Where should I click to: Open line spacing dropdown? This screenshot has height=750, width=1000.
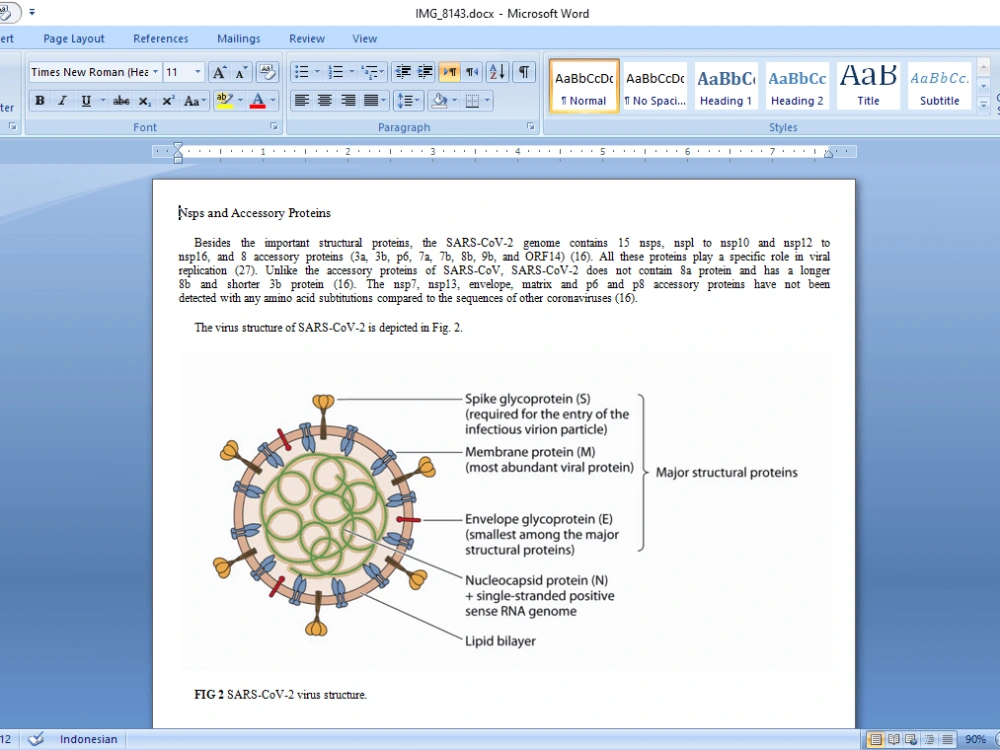pos(409,101)
